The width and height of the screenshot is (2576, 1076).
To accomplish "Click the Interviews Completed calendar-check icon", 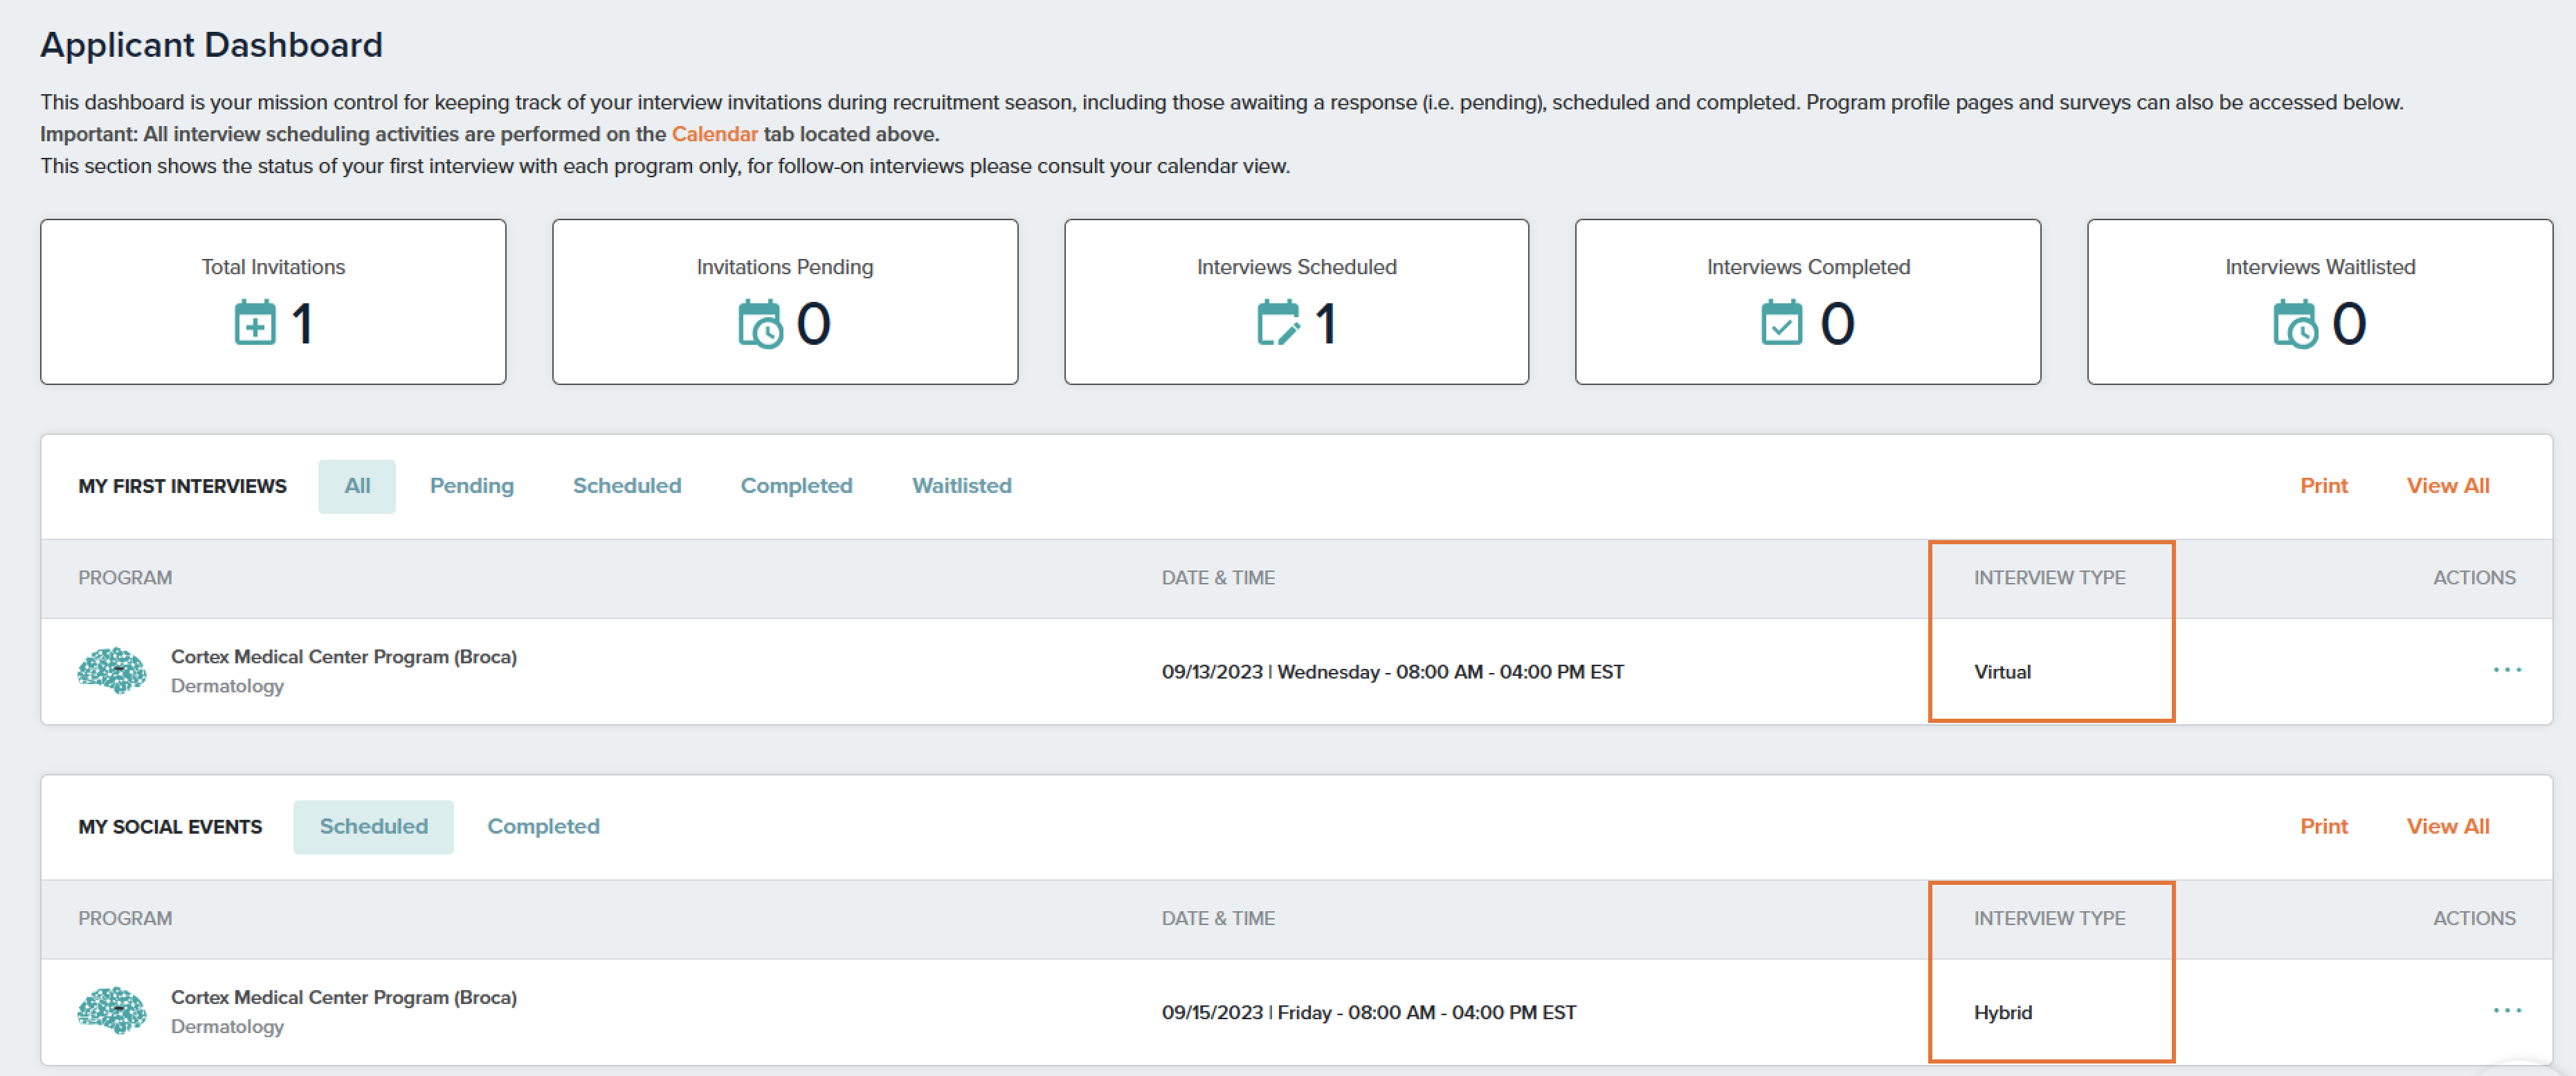I will tap(1781, 323).
